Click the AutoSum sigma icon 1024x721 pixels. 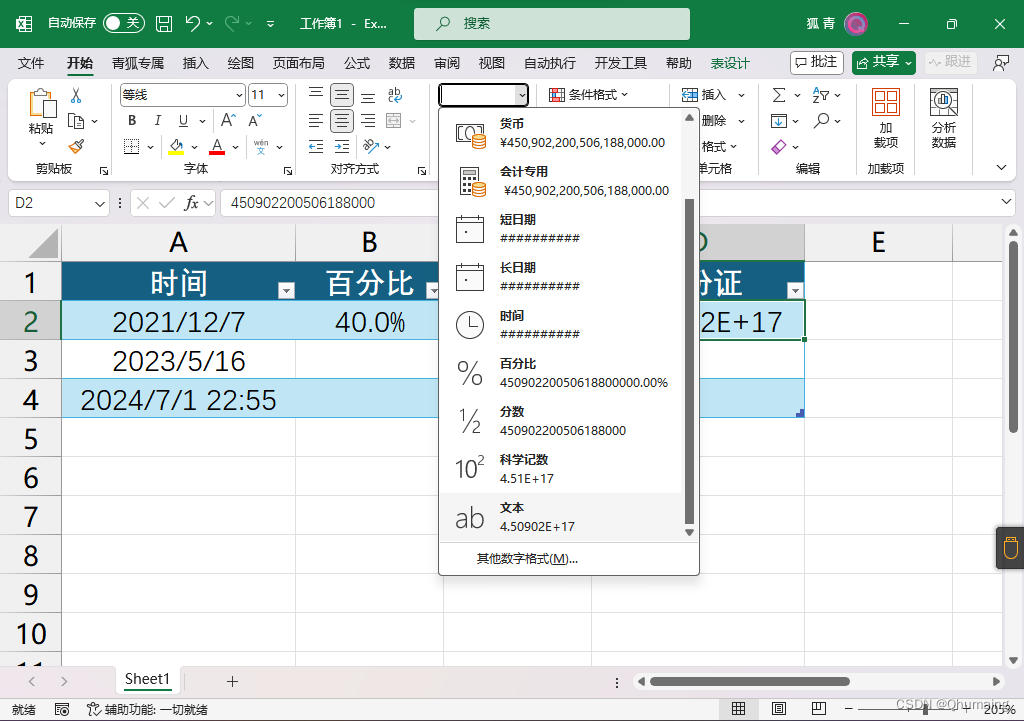click(778, 95)
